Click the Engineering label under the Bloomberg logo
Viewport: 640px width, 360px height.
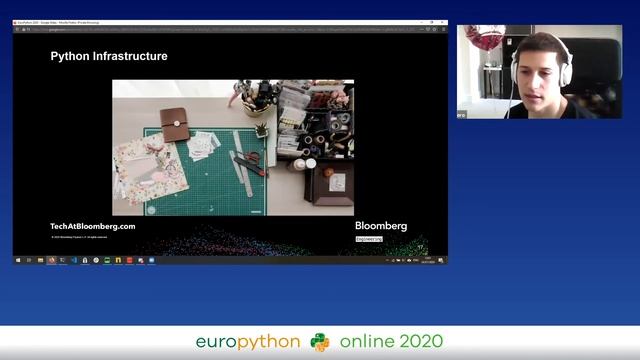[369, 239]
